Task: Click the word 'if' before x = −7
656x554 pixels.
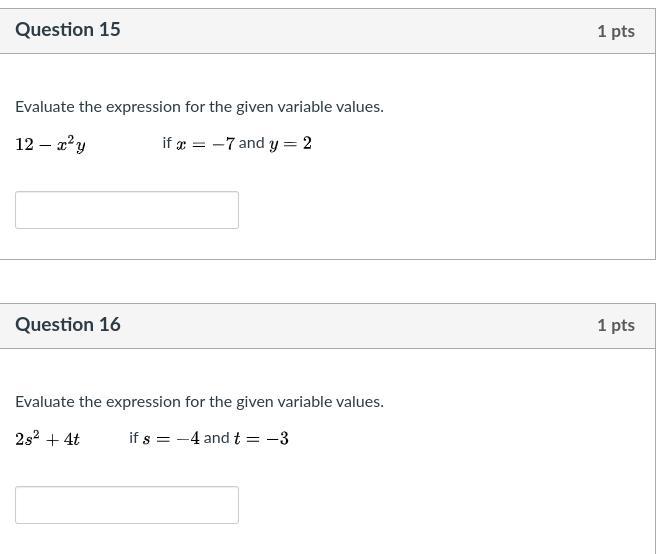Action: pyautogui.click(x=167, y=143)
